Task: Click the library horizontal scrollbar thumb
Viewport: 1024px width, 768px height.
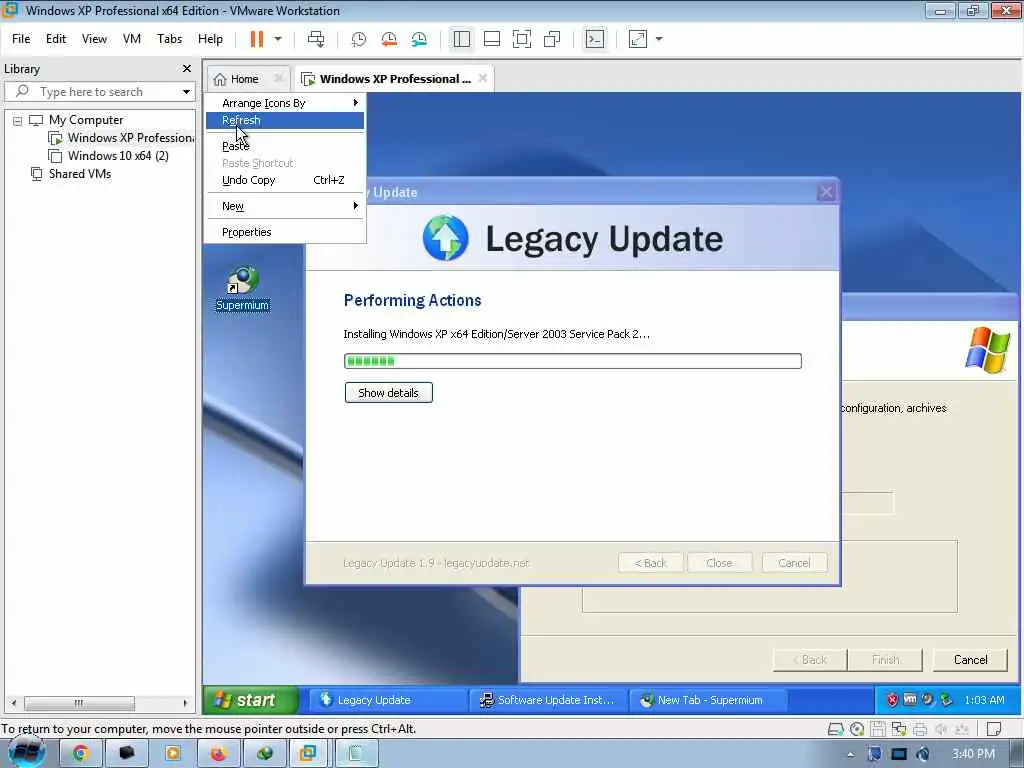Action: click(x=79, y=703)
